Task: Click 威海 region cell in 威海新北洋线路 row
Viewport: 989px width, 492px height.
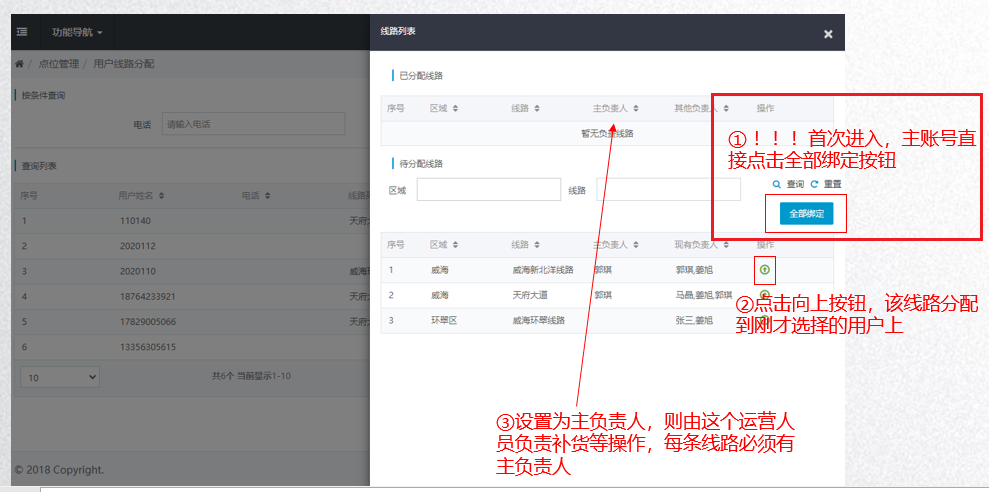Action: click(439, 270)
